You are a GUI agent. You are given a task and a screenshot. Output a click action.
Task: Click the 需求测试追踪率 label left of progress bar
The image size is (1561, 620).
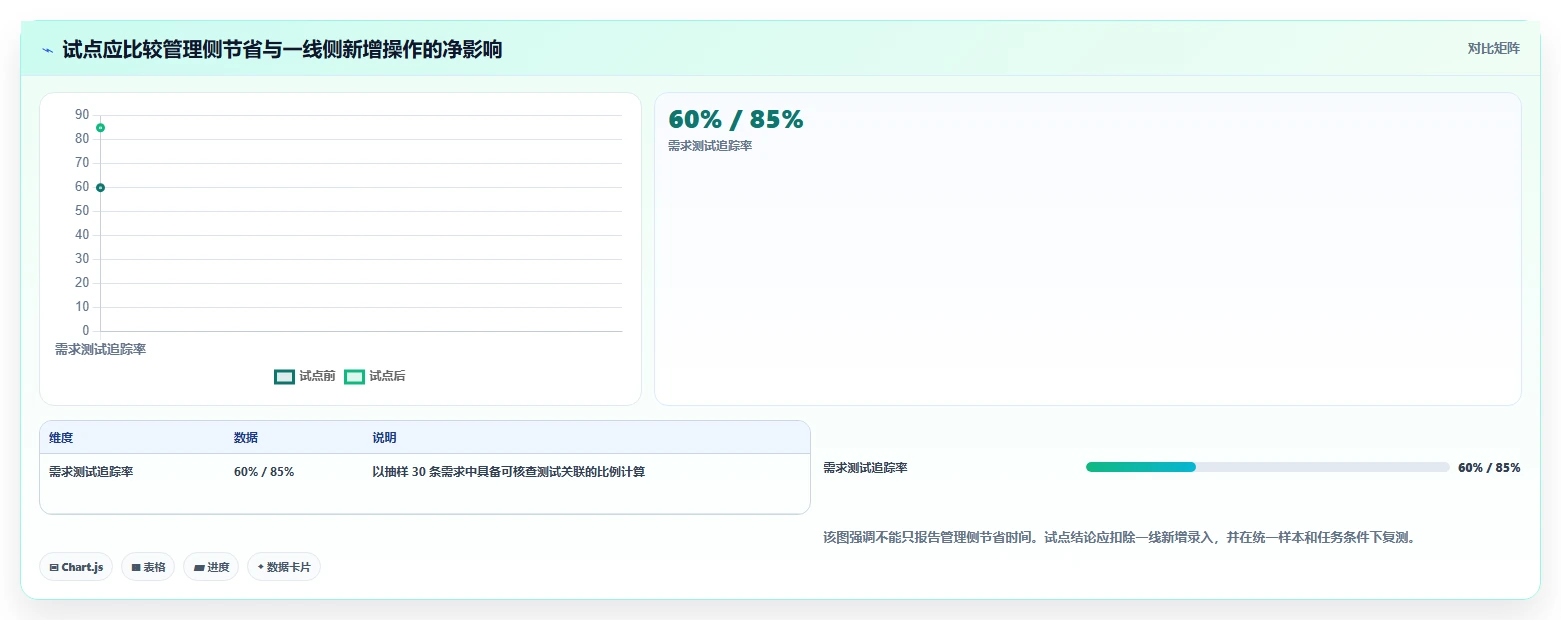pyautogui.click(x=865, y=468)
